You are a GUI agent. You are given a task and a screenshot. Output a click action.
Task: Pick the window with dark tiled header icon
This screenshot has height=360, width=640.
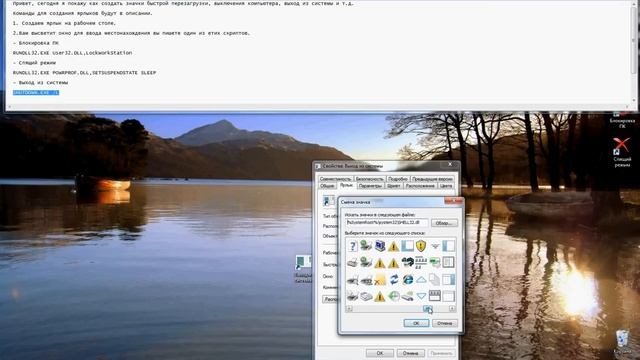pyautogui.click(x=435, y=296)
